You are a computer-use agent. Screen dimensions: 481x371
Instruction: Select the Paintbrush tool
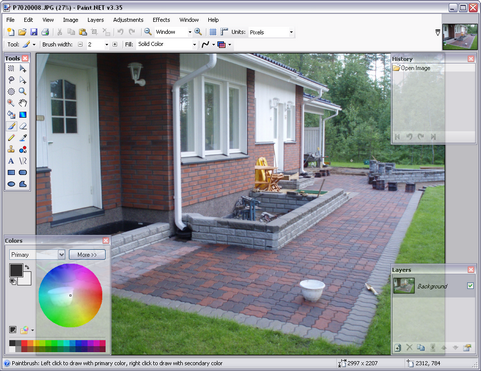[11, 126]
